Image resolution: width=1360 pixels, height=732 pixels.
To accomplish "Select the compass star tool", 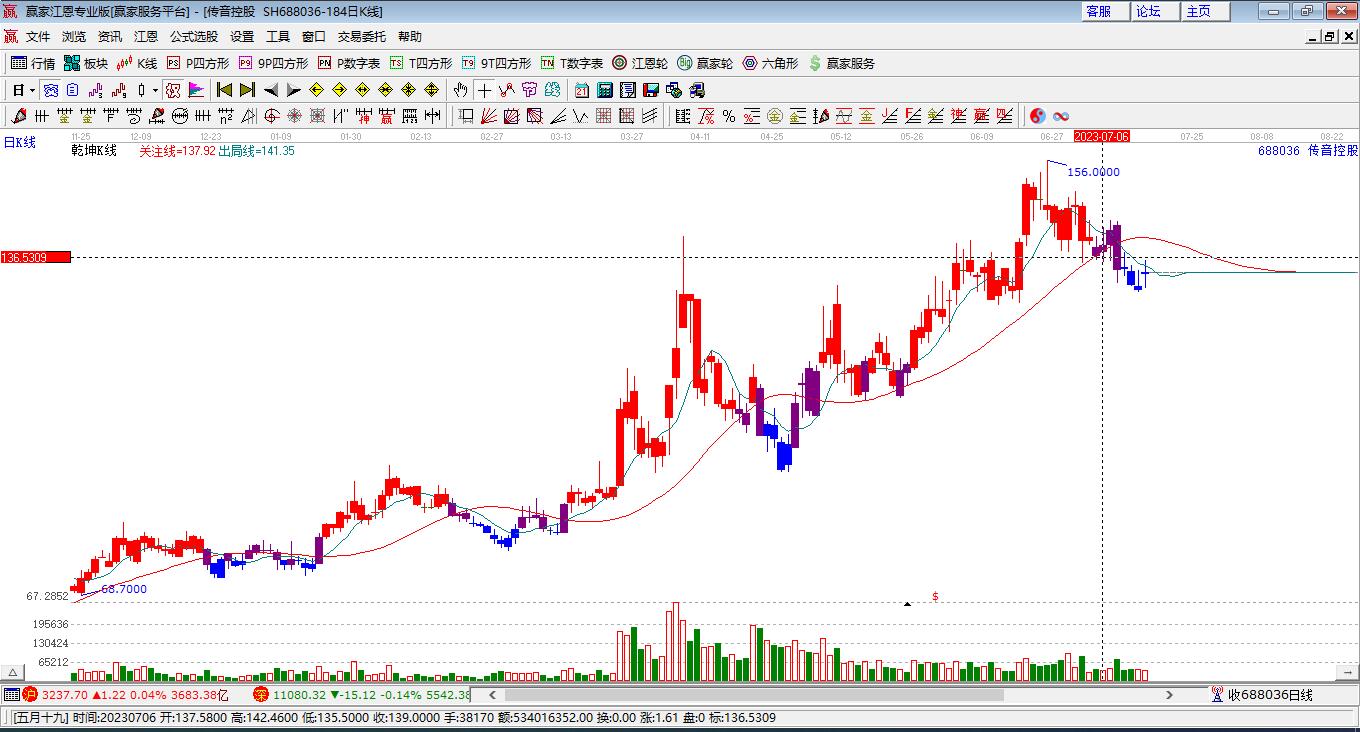I will tap(294, 116).
